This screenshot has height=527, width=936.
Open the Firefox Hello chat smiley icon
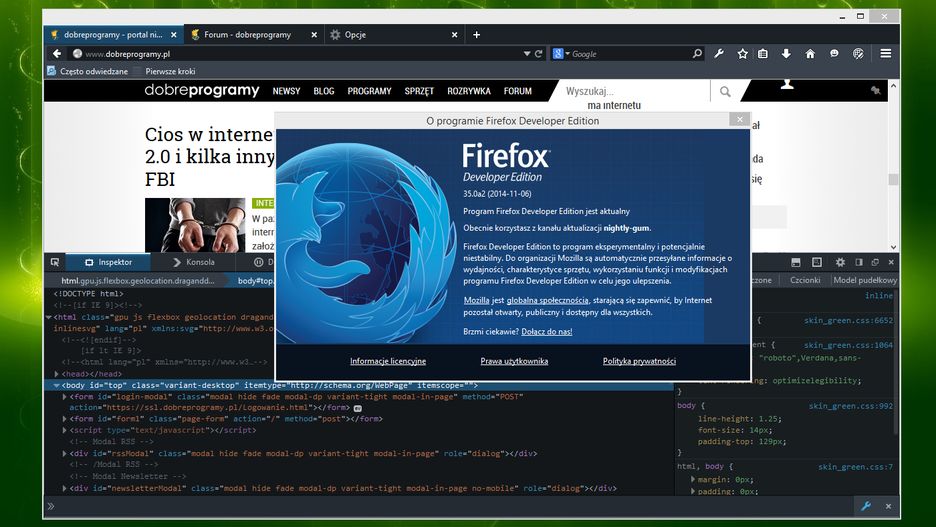point(834,54)
